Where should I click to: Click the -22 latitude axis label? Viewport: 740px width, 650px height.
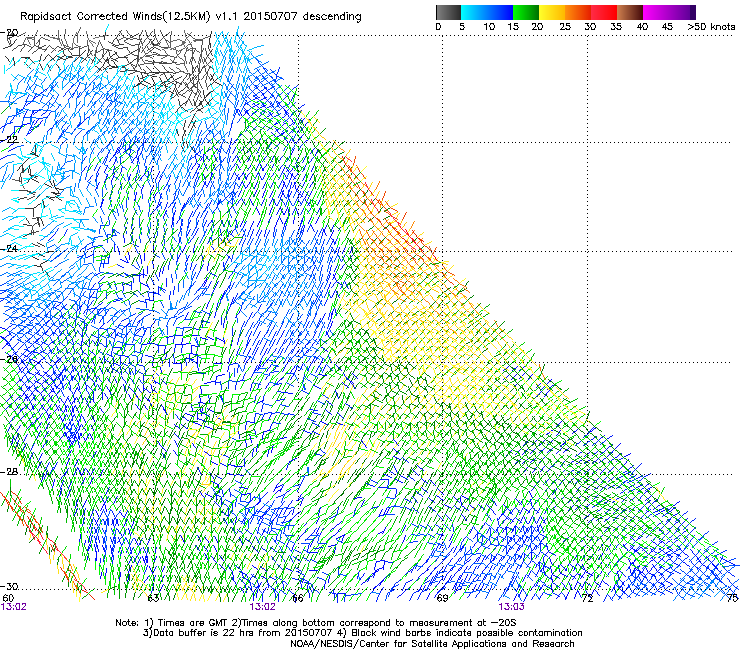[x=10, y=140]
